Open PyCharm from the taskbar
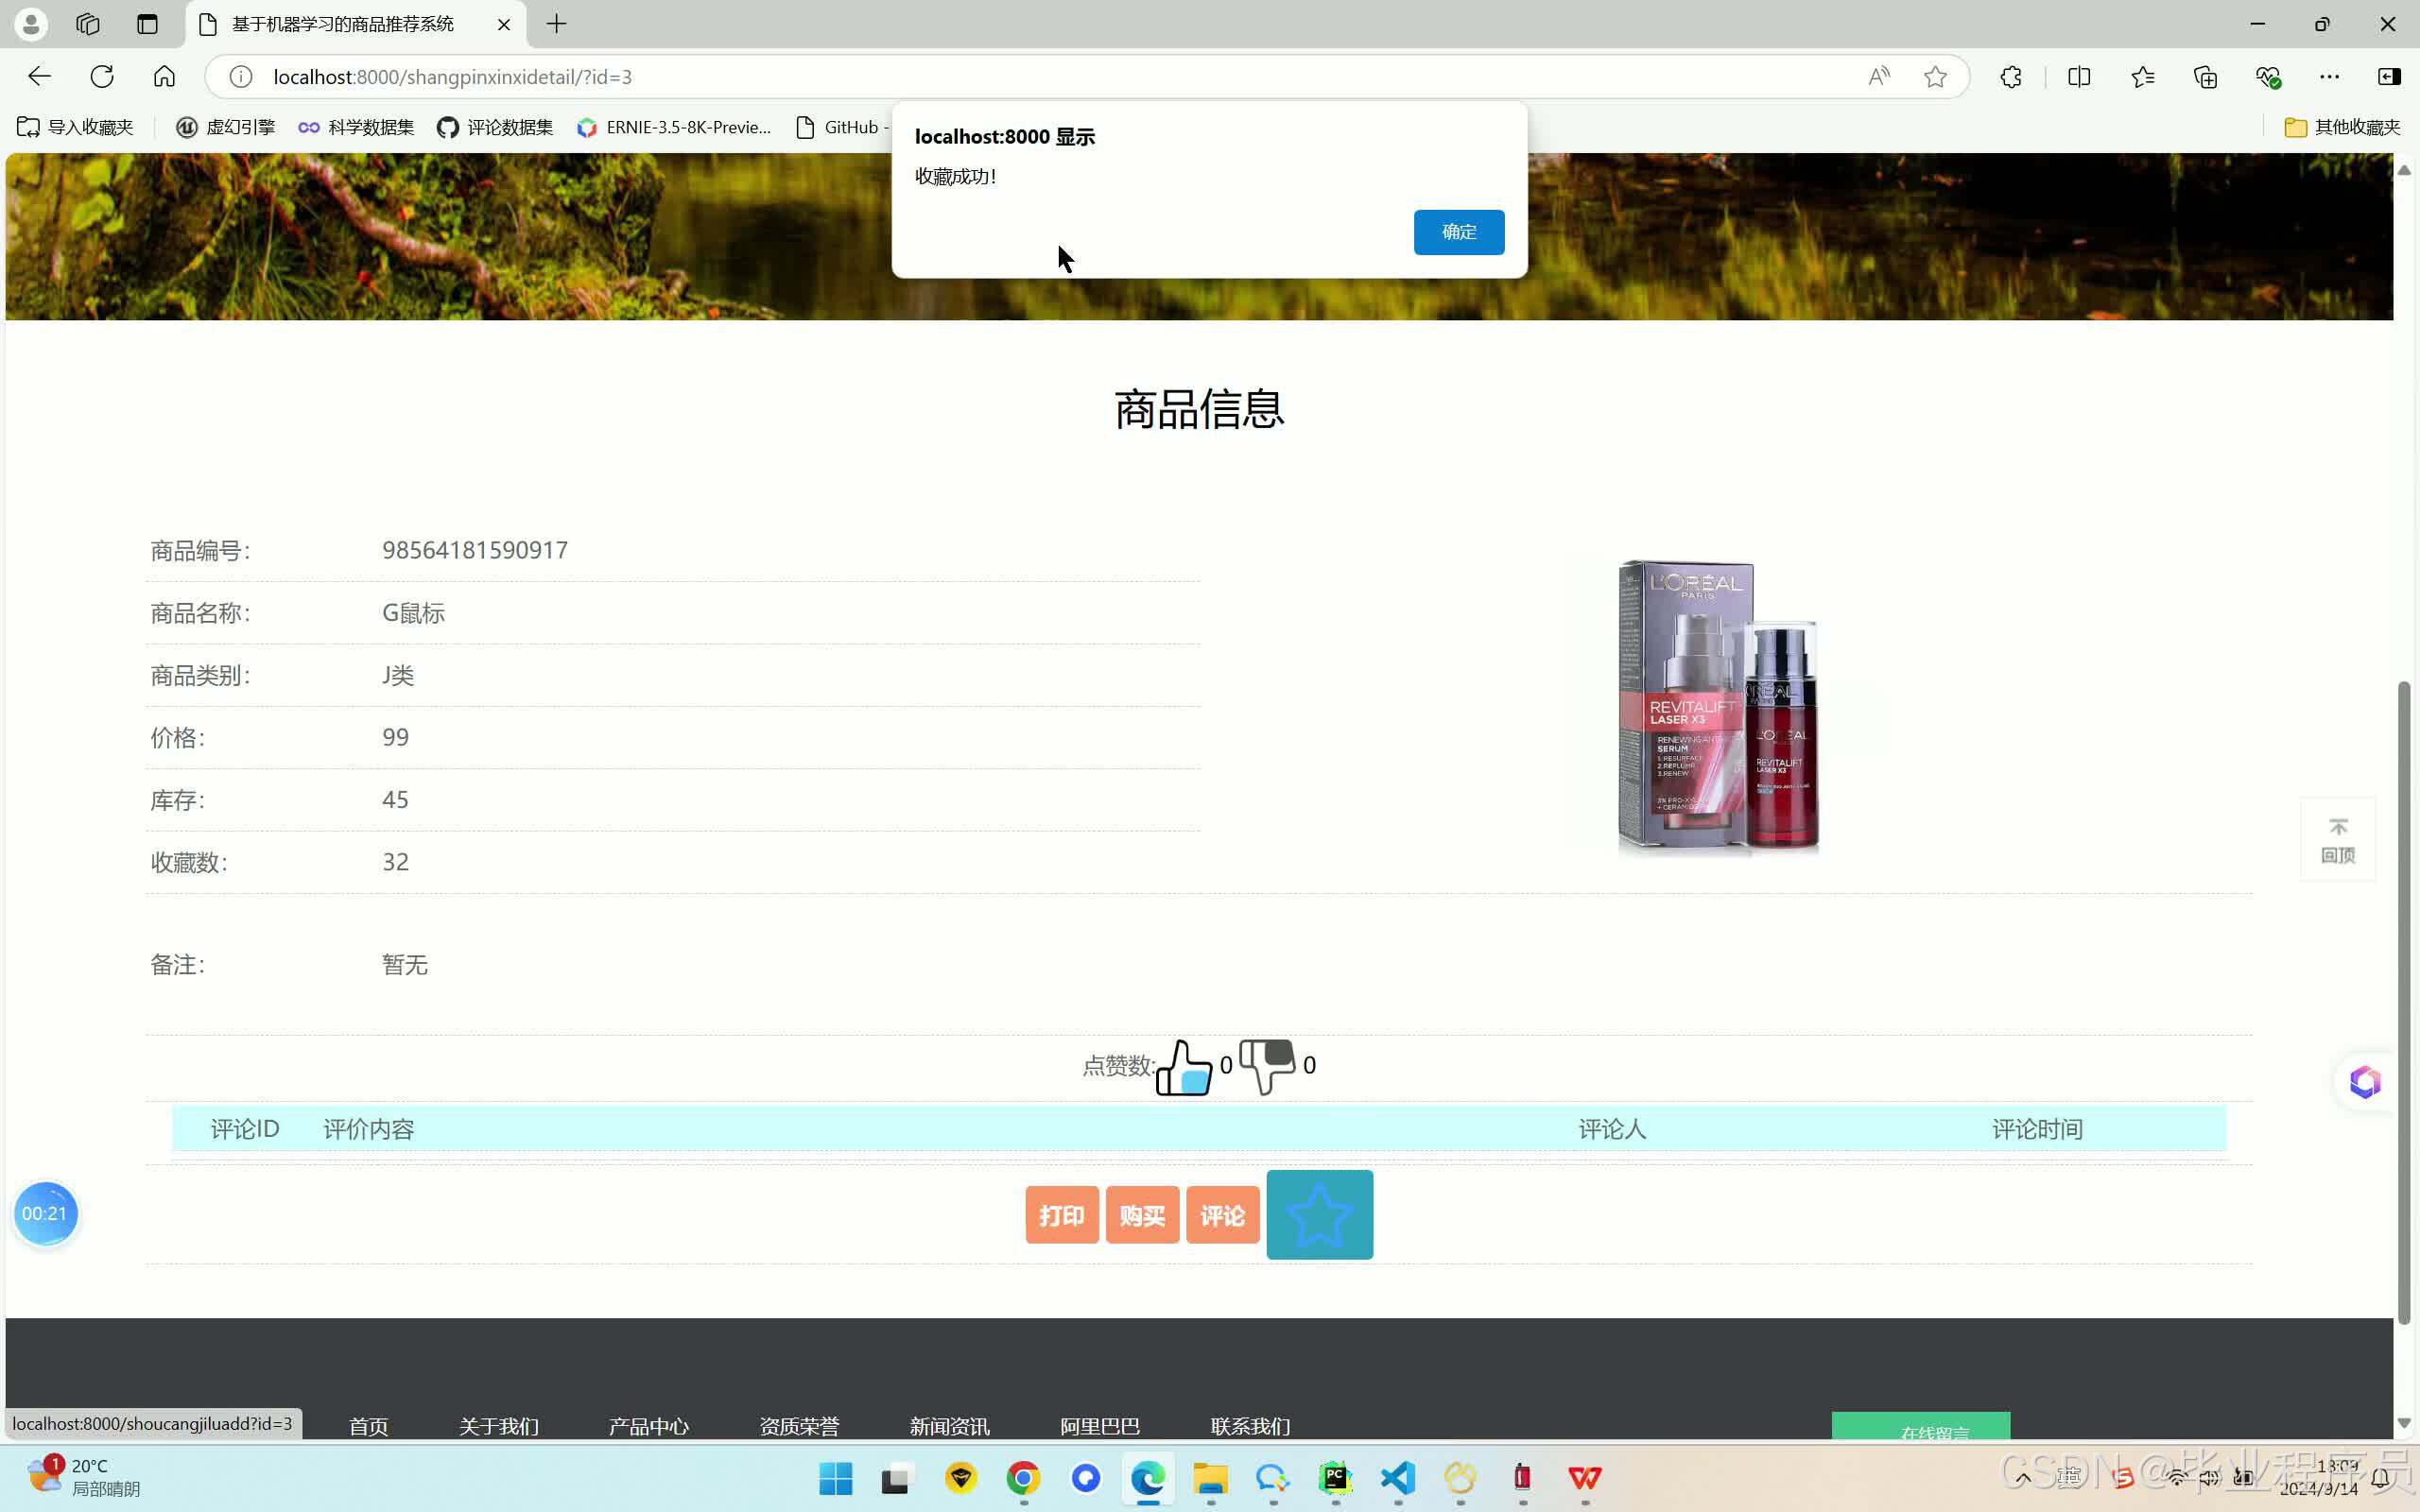Viewport: 2420px width, 1512px height. tap(1335, 1478)
